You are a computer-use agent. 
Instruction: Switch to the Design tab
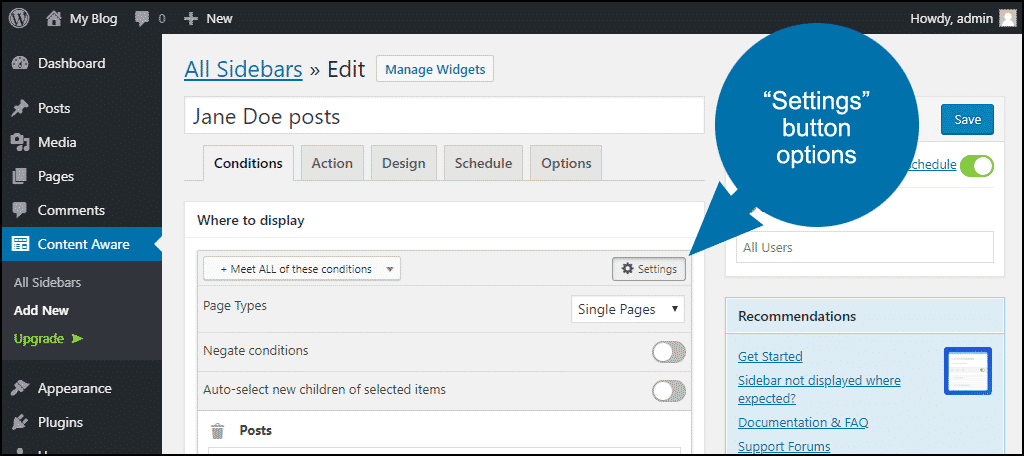[404, 163]
